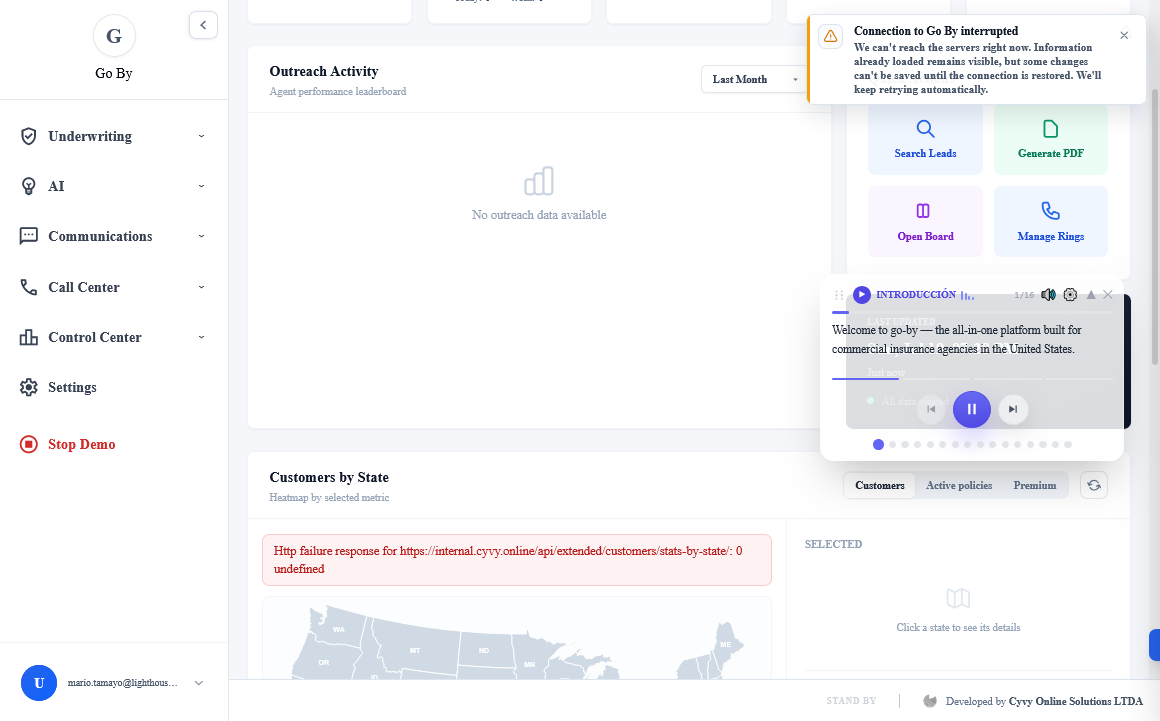1160x721 pixels.
Task: Skip to the next tour step
Action: pyautogui.click(x=1013, y=409)
